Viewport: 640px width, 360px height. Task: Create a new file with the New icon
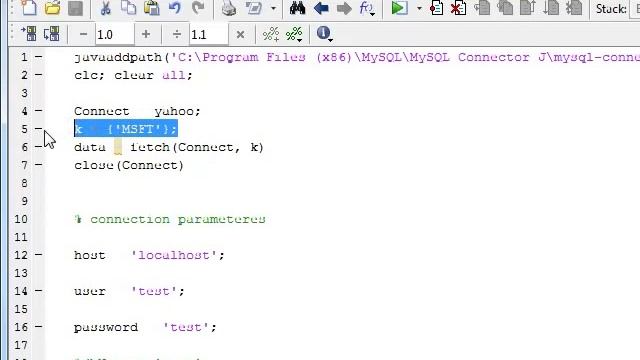coord(29,8)
